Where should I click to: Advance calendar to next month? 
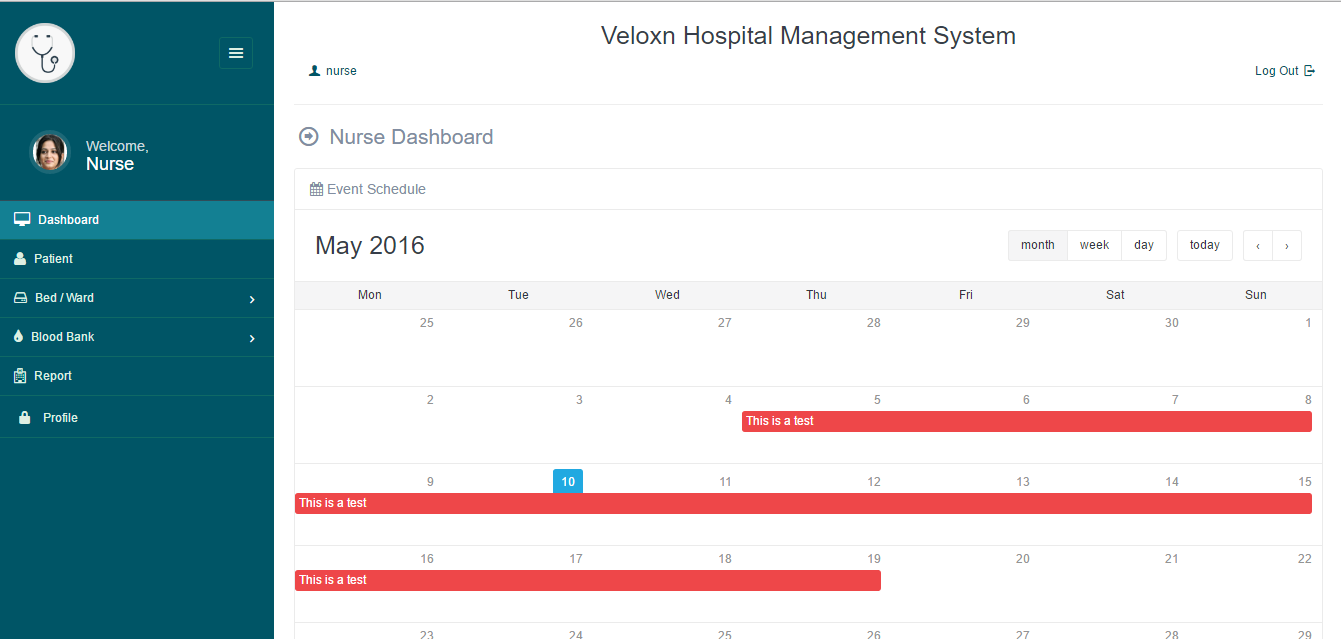click(x=1287, y=246)
